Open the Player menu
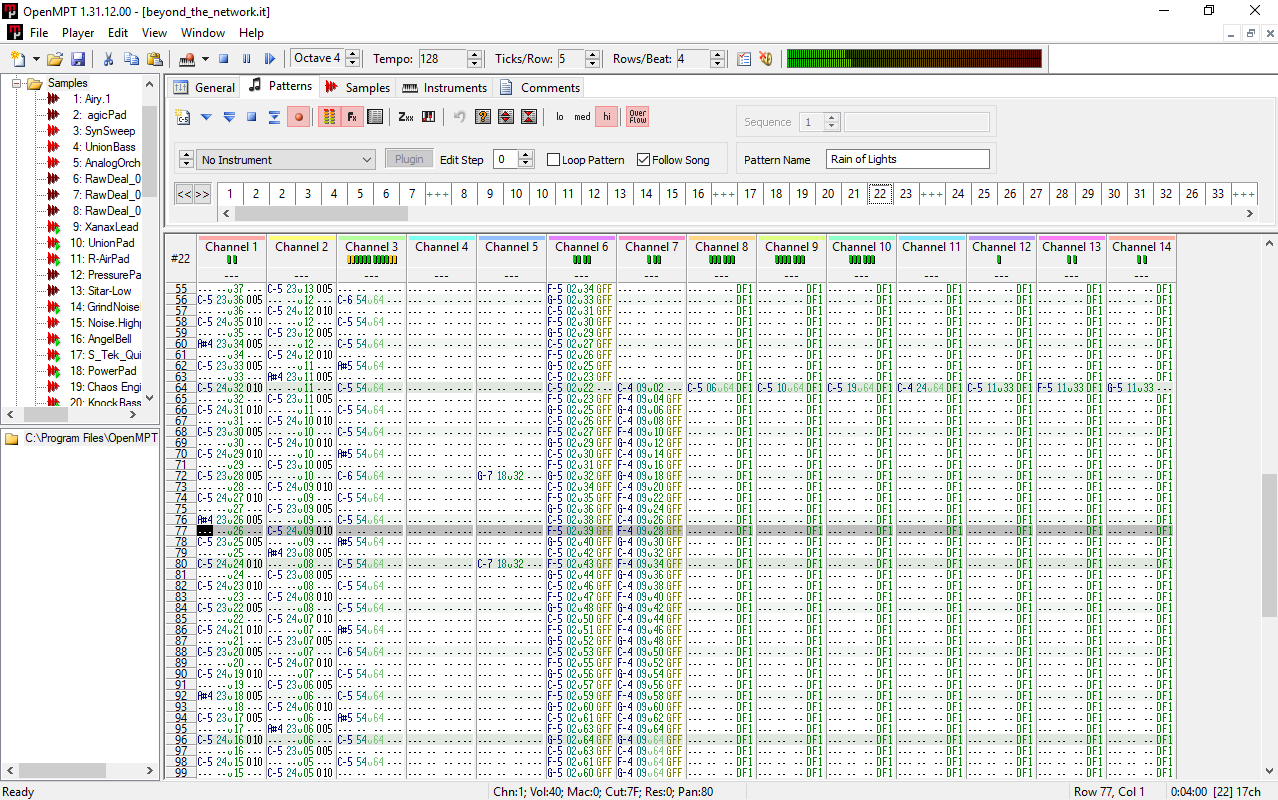 78,33
